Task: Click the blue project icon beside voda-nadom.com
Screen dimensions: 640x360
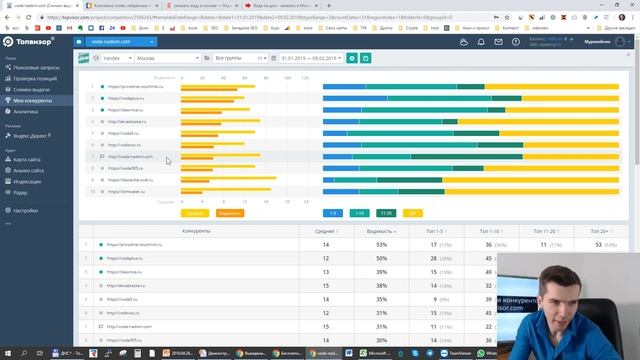Action: [x=79, y=42]
